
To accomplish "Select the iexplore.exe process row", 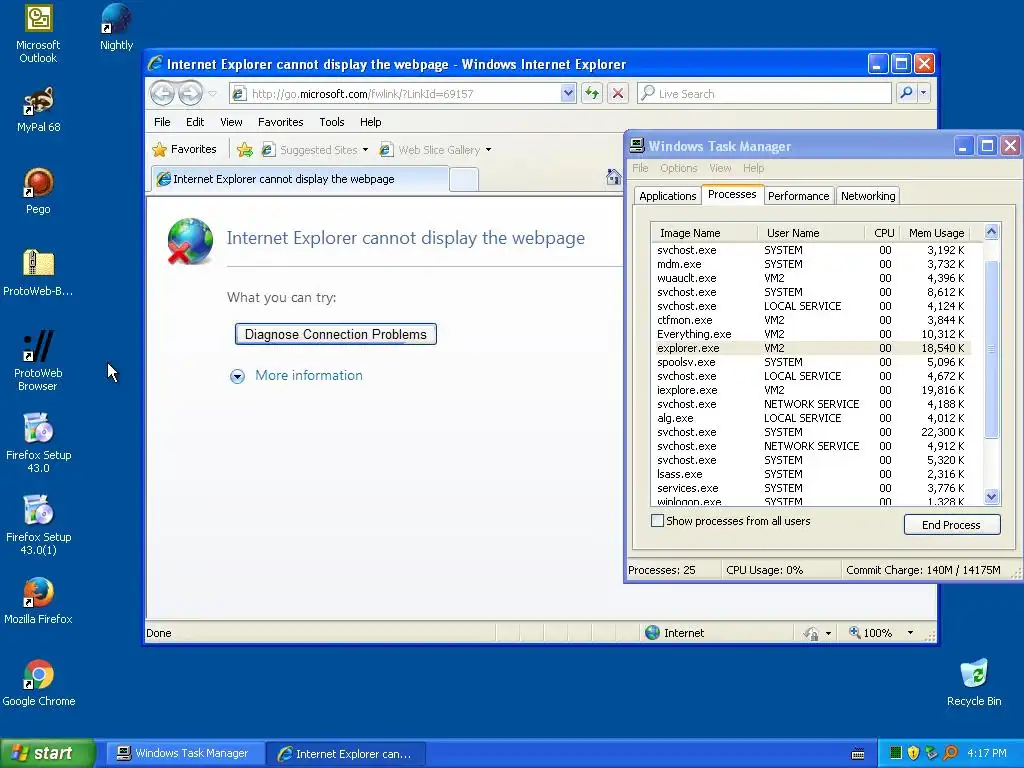I will [810, 390].
